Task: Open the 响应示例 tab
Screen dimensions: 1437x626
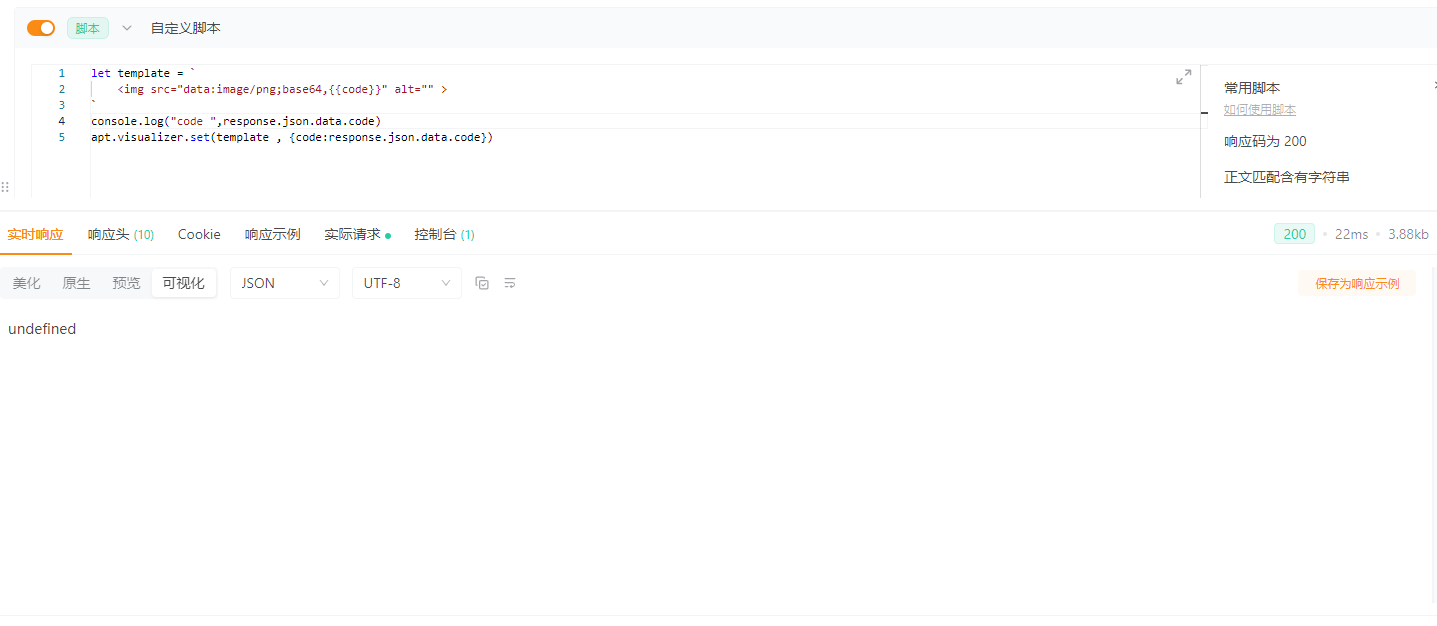Action: 273,234
